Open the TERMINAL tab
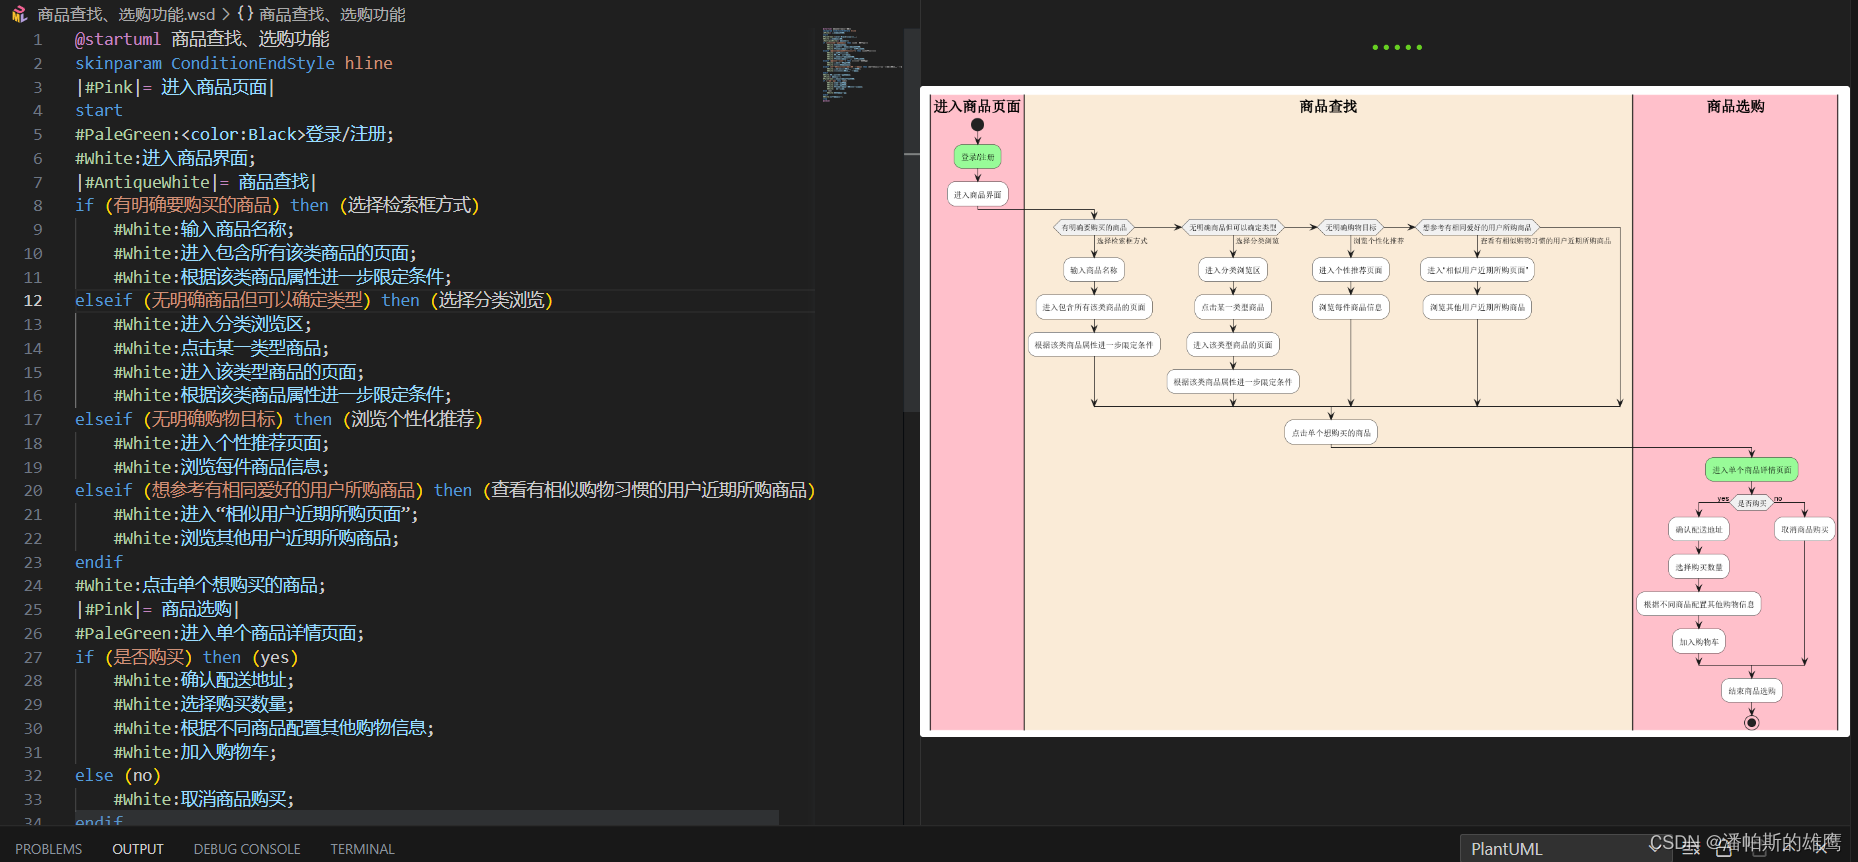 coord(362,849)
